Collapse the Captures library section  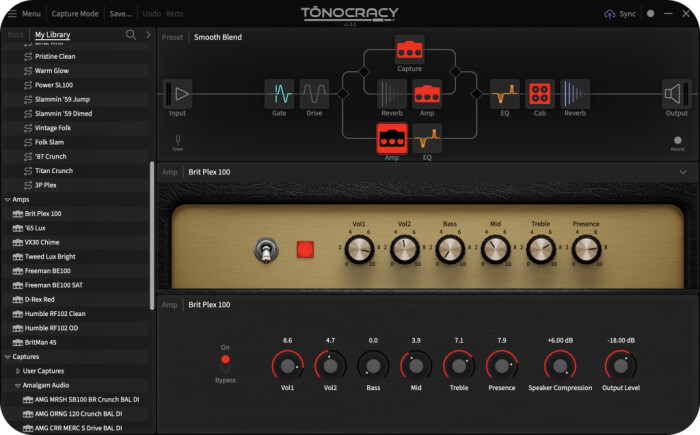point(7,357)
